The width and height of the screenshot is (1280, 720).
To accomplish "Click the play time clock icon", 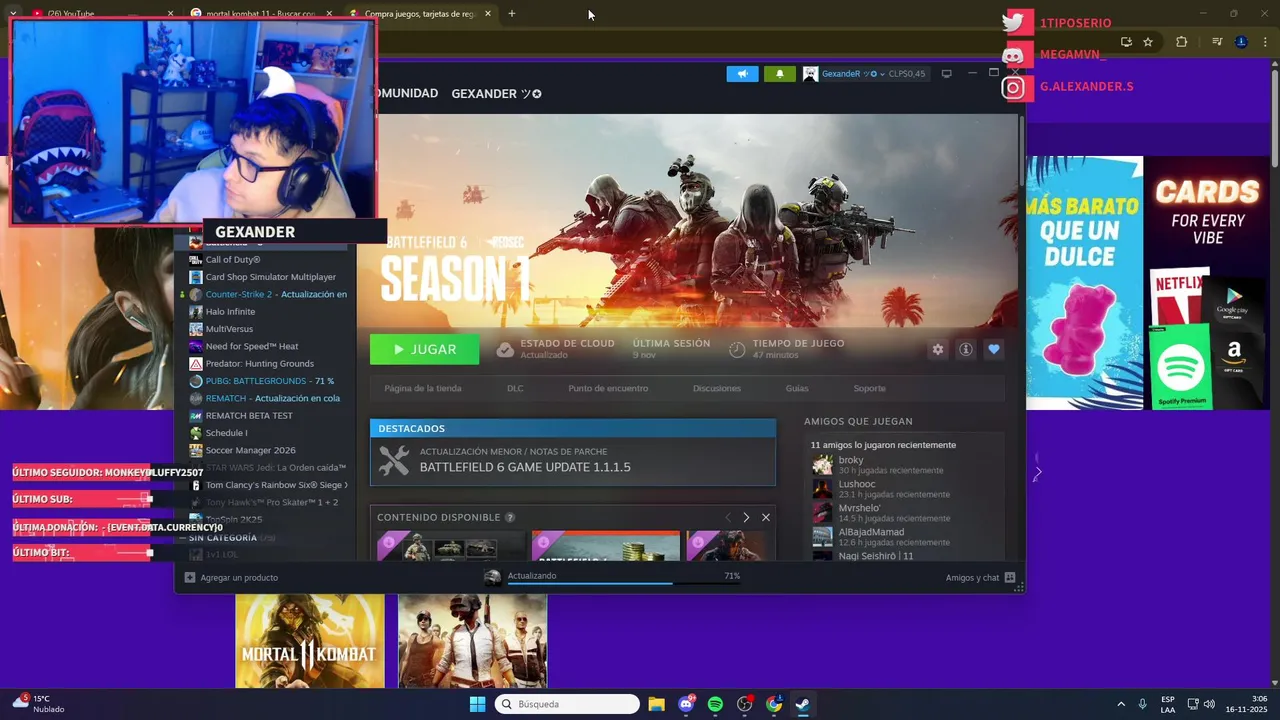I will [x=737, y=349].
